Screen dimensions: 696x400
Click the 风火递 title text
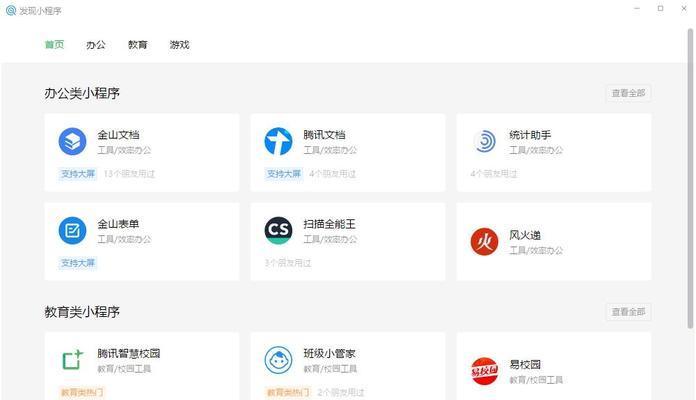(525, 235)
